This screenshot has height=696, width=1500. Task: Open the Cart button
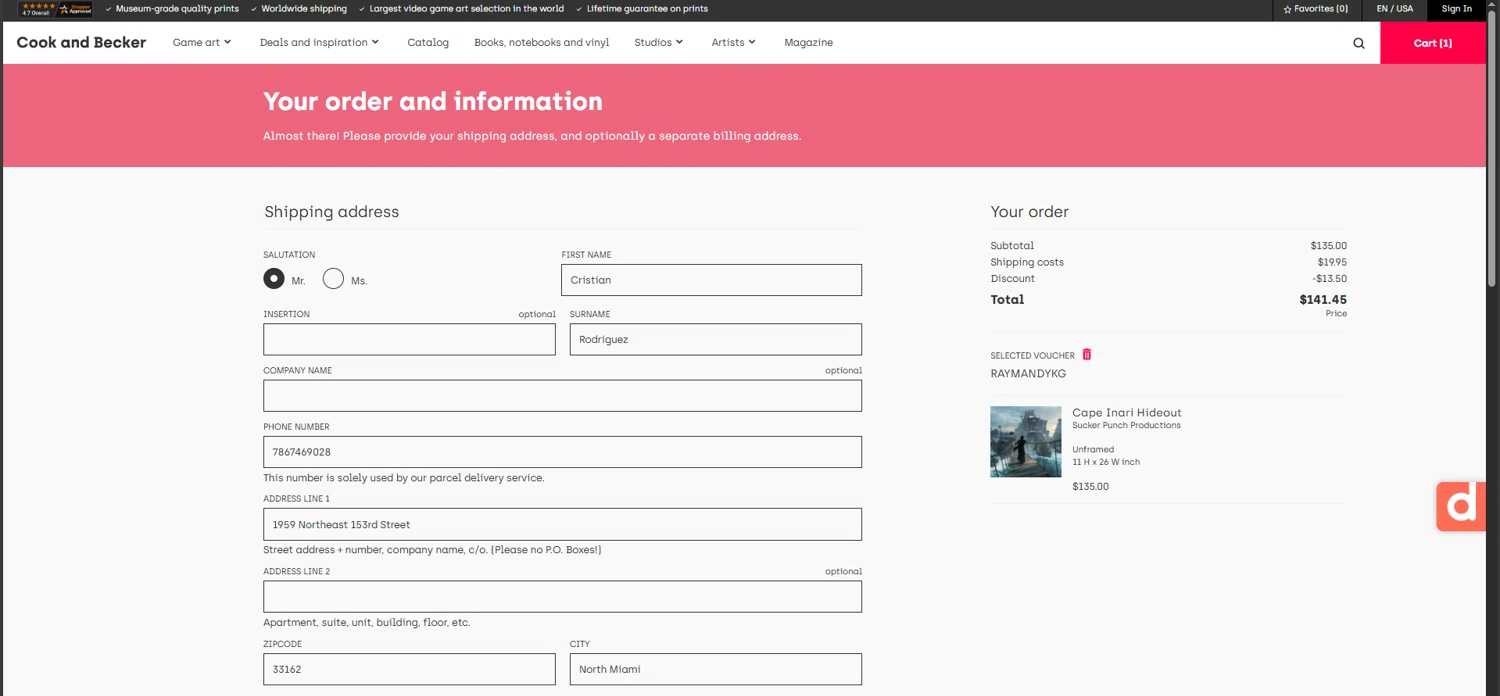(1432, 43)
